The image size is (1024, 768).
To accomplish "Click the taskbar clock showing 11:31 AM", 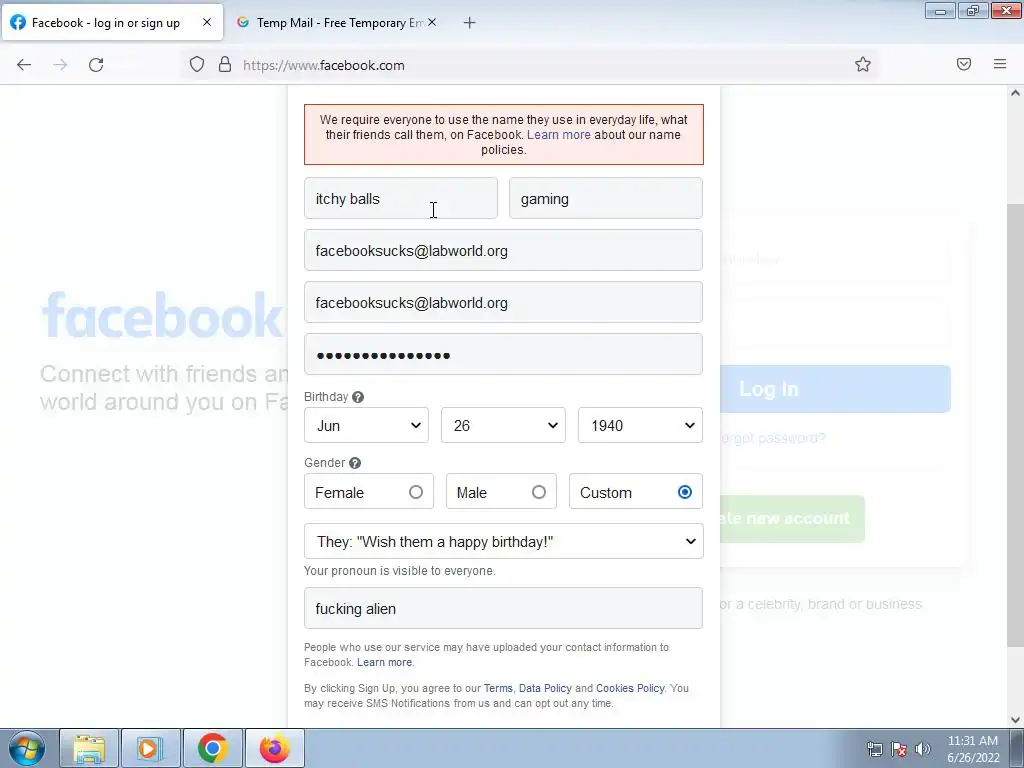I will [x=972, y=749].
